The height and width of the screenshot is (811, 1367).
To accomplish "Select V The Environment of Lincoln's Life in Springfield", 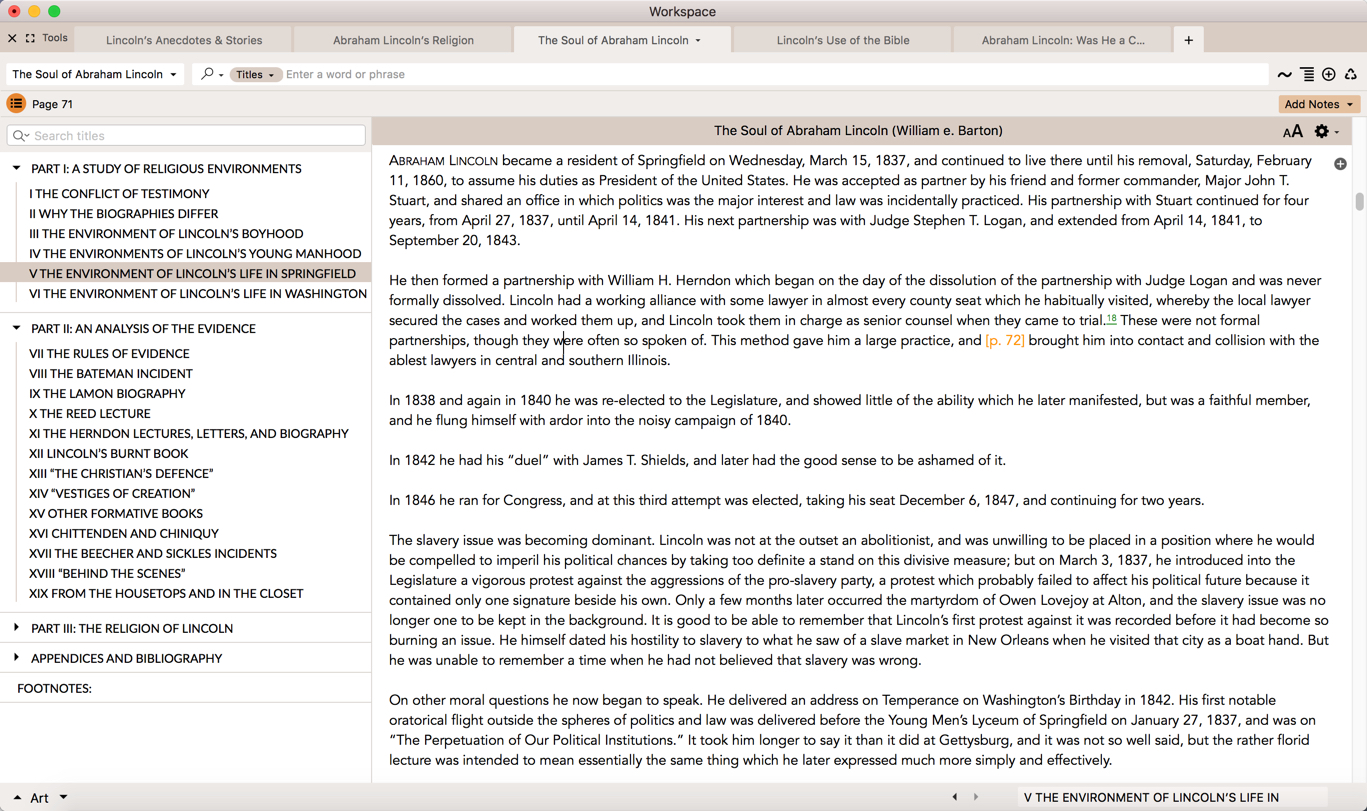I will (192, 273).
